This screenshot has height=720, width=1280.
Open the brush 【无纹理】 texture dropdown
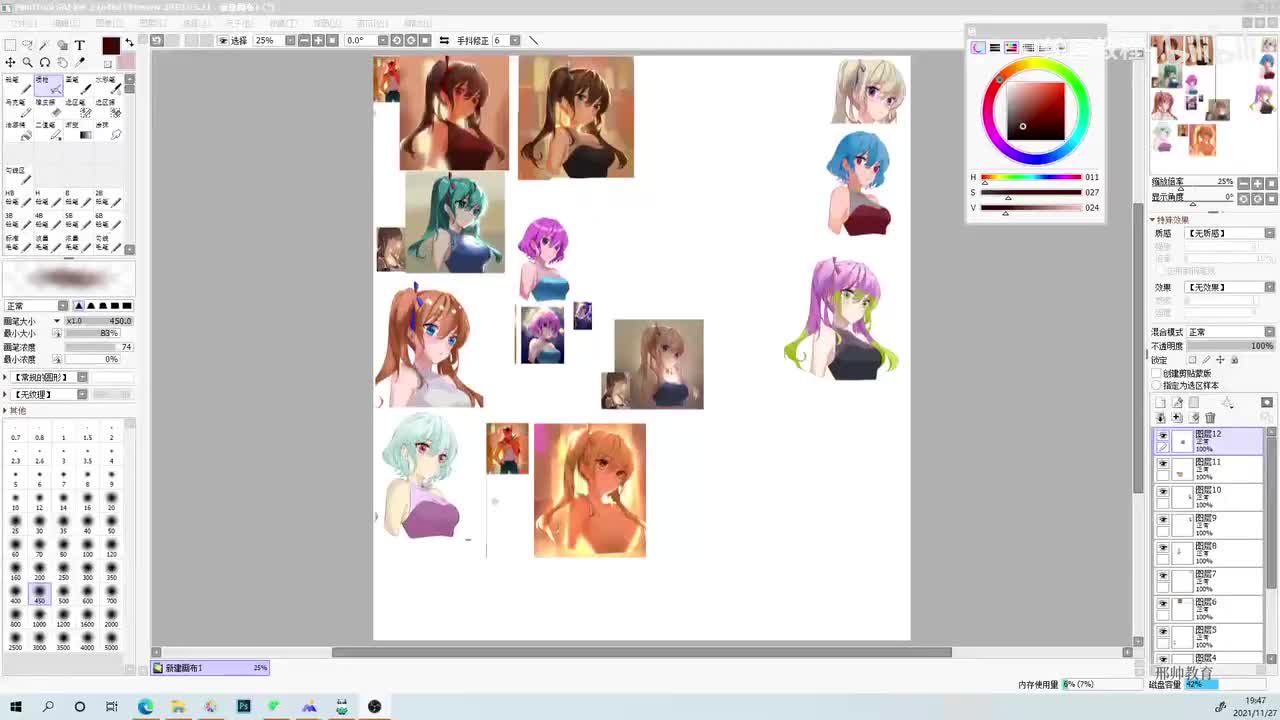(x=82, y=394)
